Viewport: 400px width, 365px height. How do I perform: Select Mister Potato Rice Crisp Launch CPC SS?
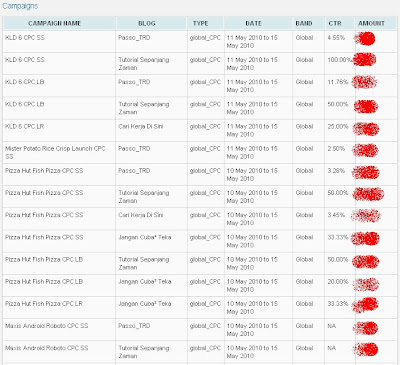(55, 152)
